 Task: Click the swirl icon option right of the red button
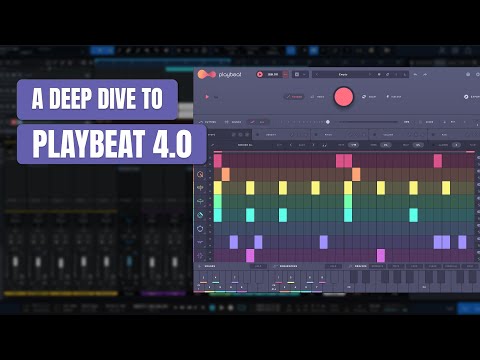pos(369,97)
